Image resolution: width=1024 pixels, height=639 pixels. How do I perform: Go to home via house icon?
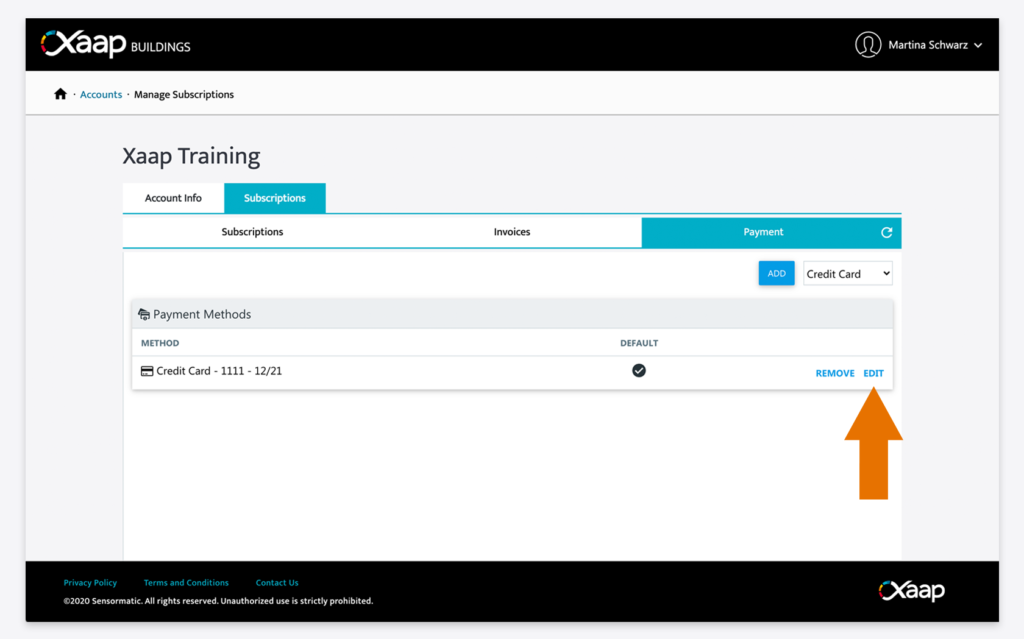click(x=60, y=94)
